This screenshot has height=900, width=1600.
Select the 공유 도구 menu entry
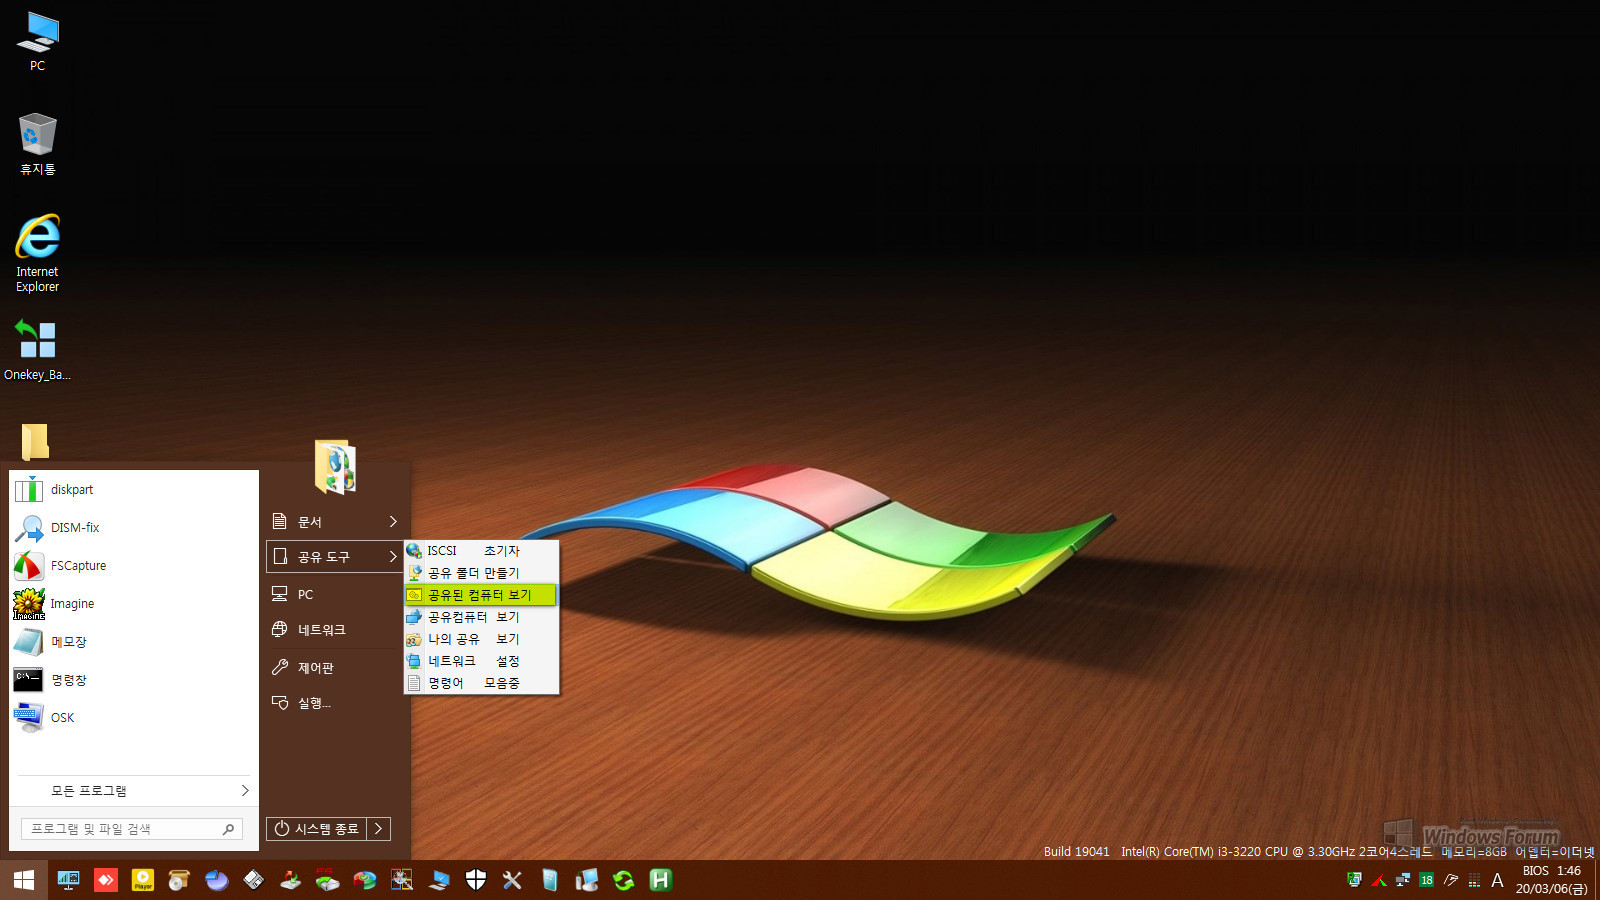coord(335,557)
